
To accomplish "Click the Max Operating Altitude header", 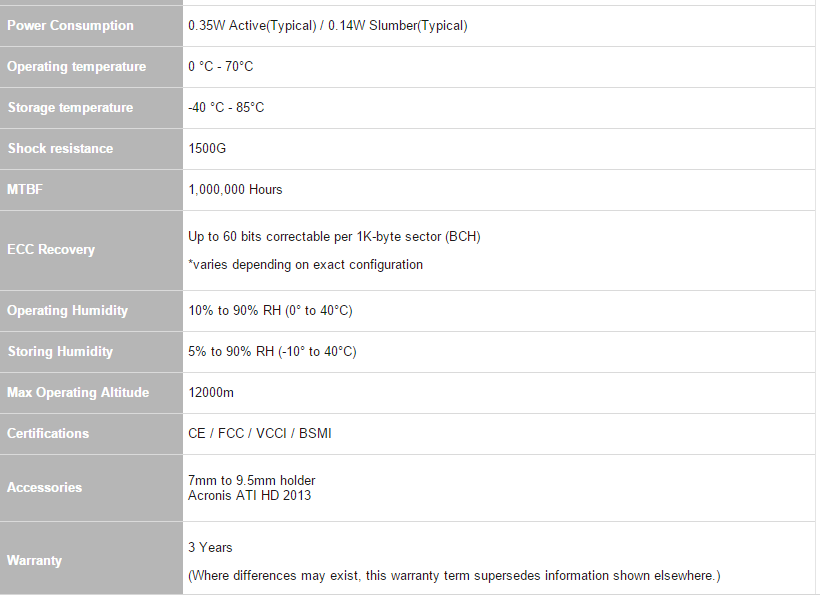I will coord(78,393).
